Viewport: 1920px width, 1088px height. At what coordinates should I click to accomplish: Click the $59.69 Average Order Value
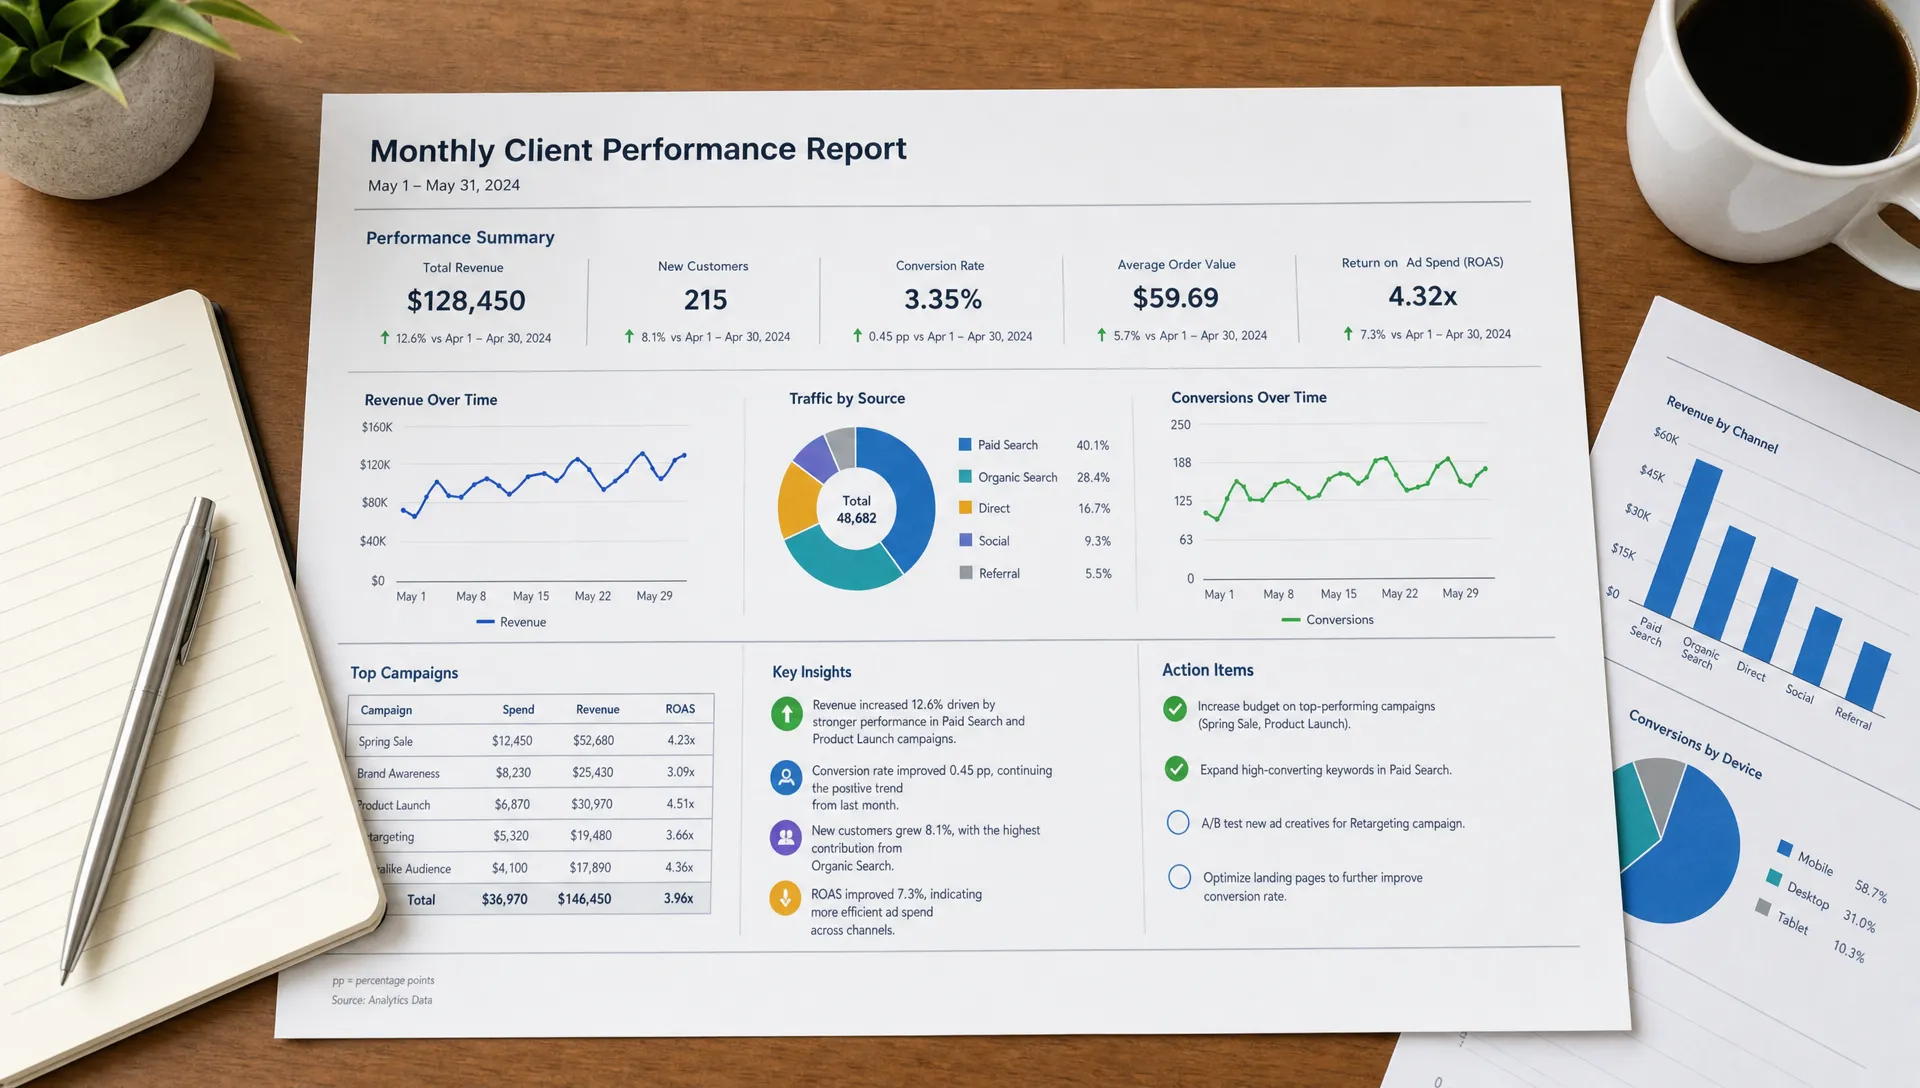pos(1176,297)
